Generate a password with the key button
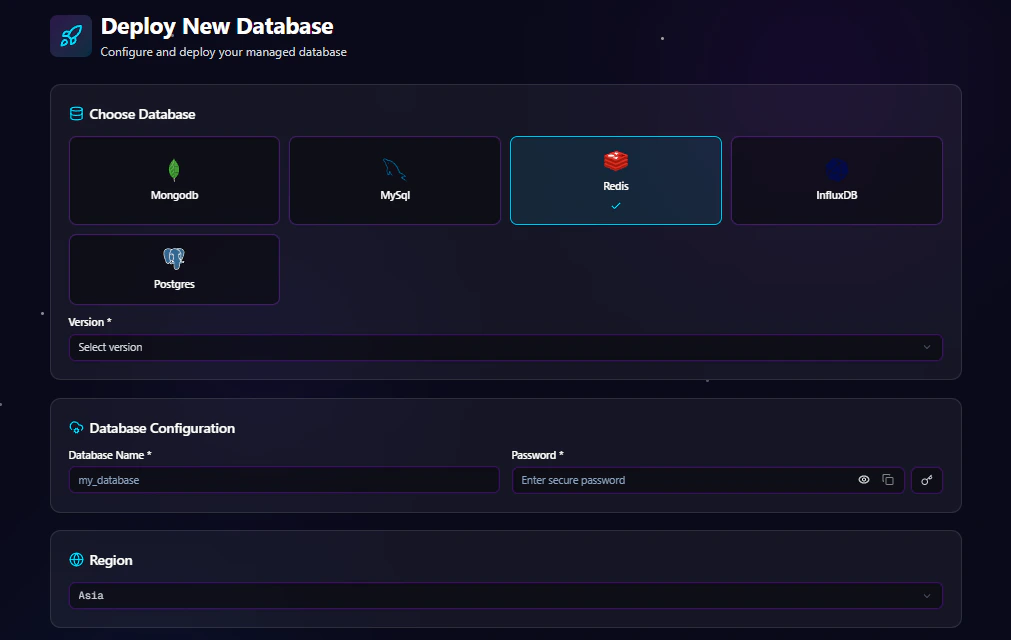 click(x=927, y=480)
